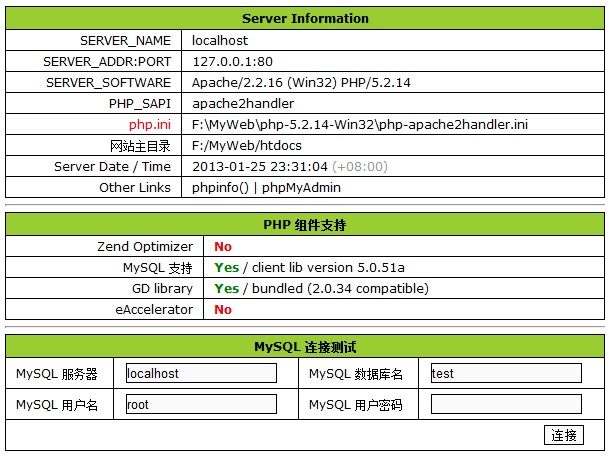
Task: Click the Server Information header
Action: point(305,18)
